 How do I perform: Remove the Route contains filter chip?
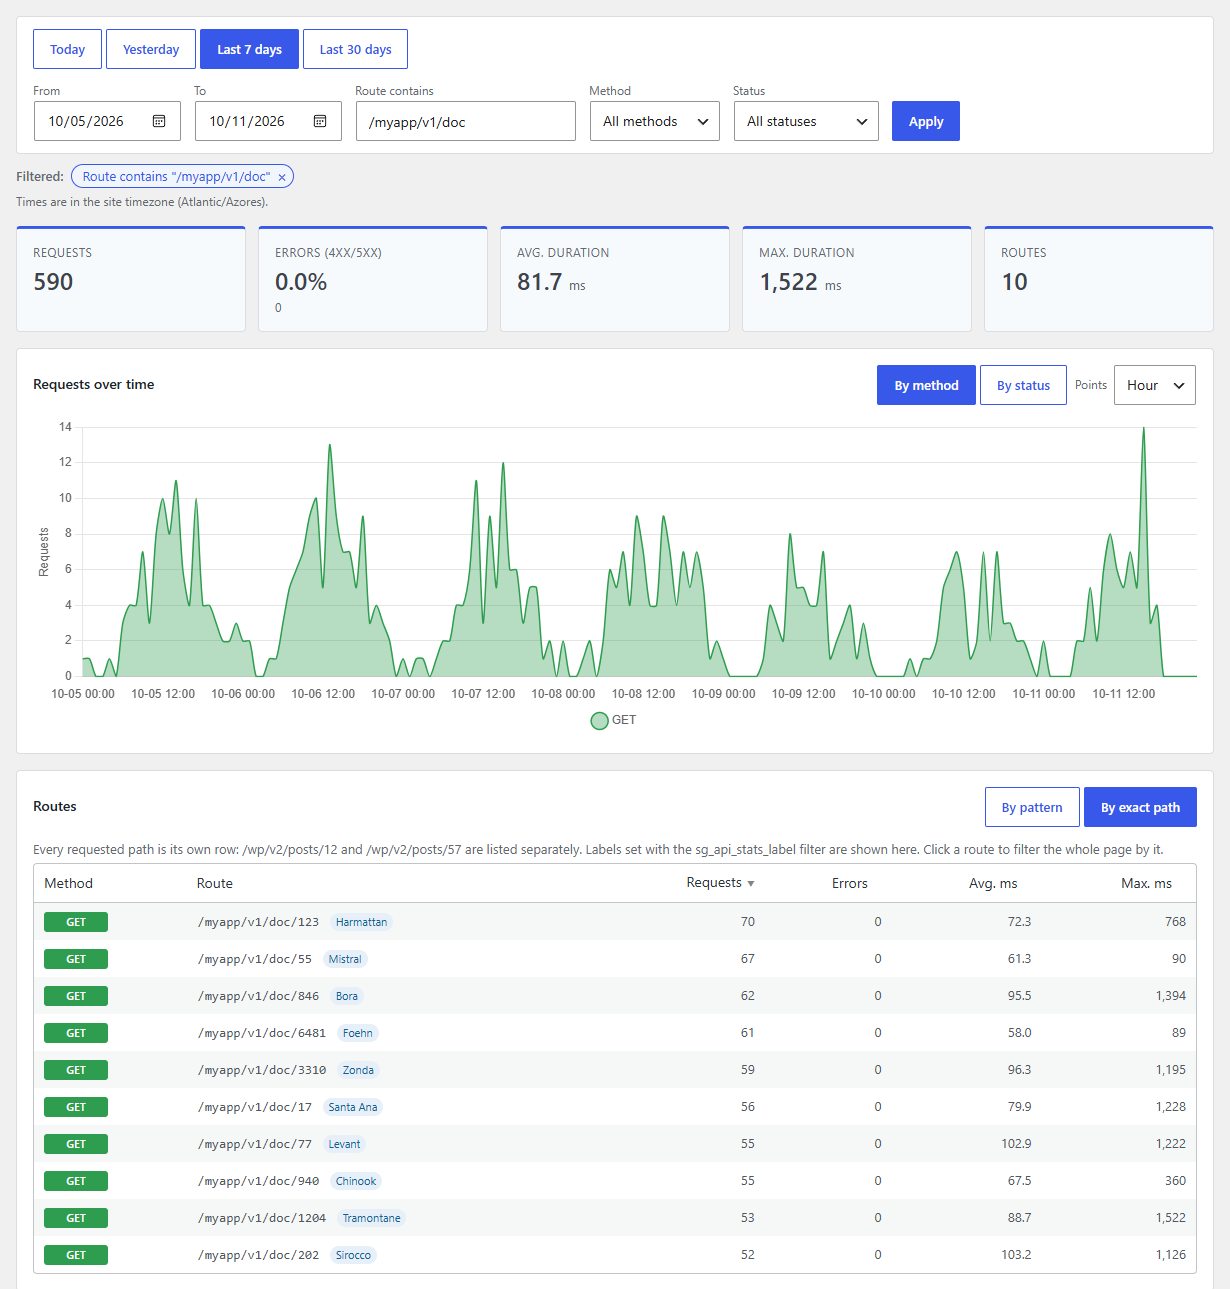pyautogui.click(x=282, y=177)
